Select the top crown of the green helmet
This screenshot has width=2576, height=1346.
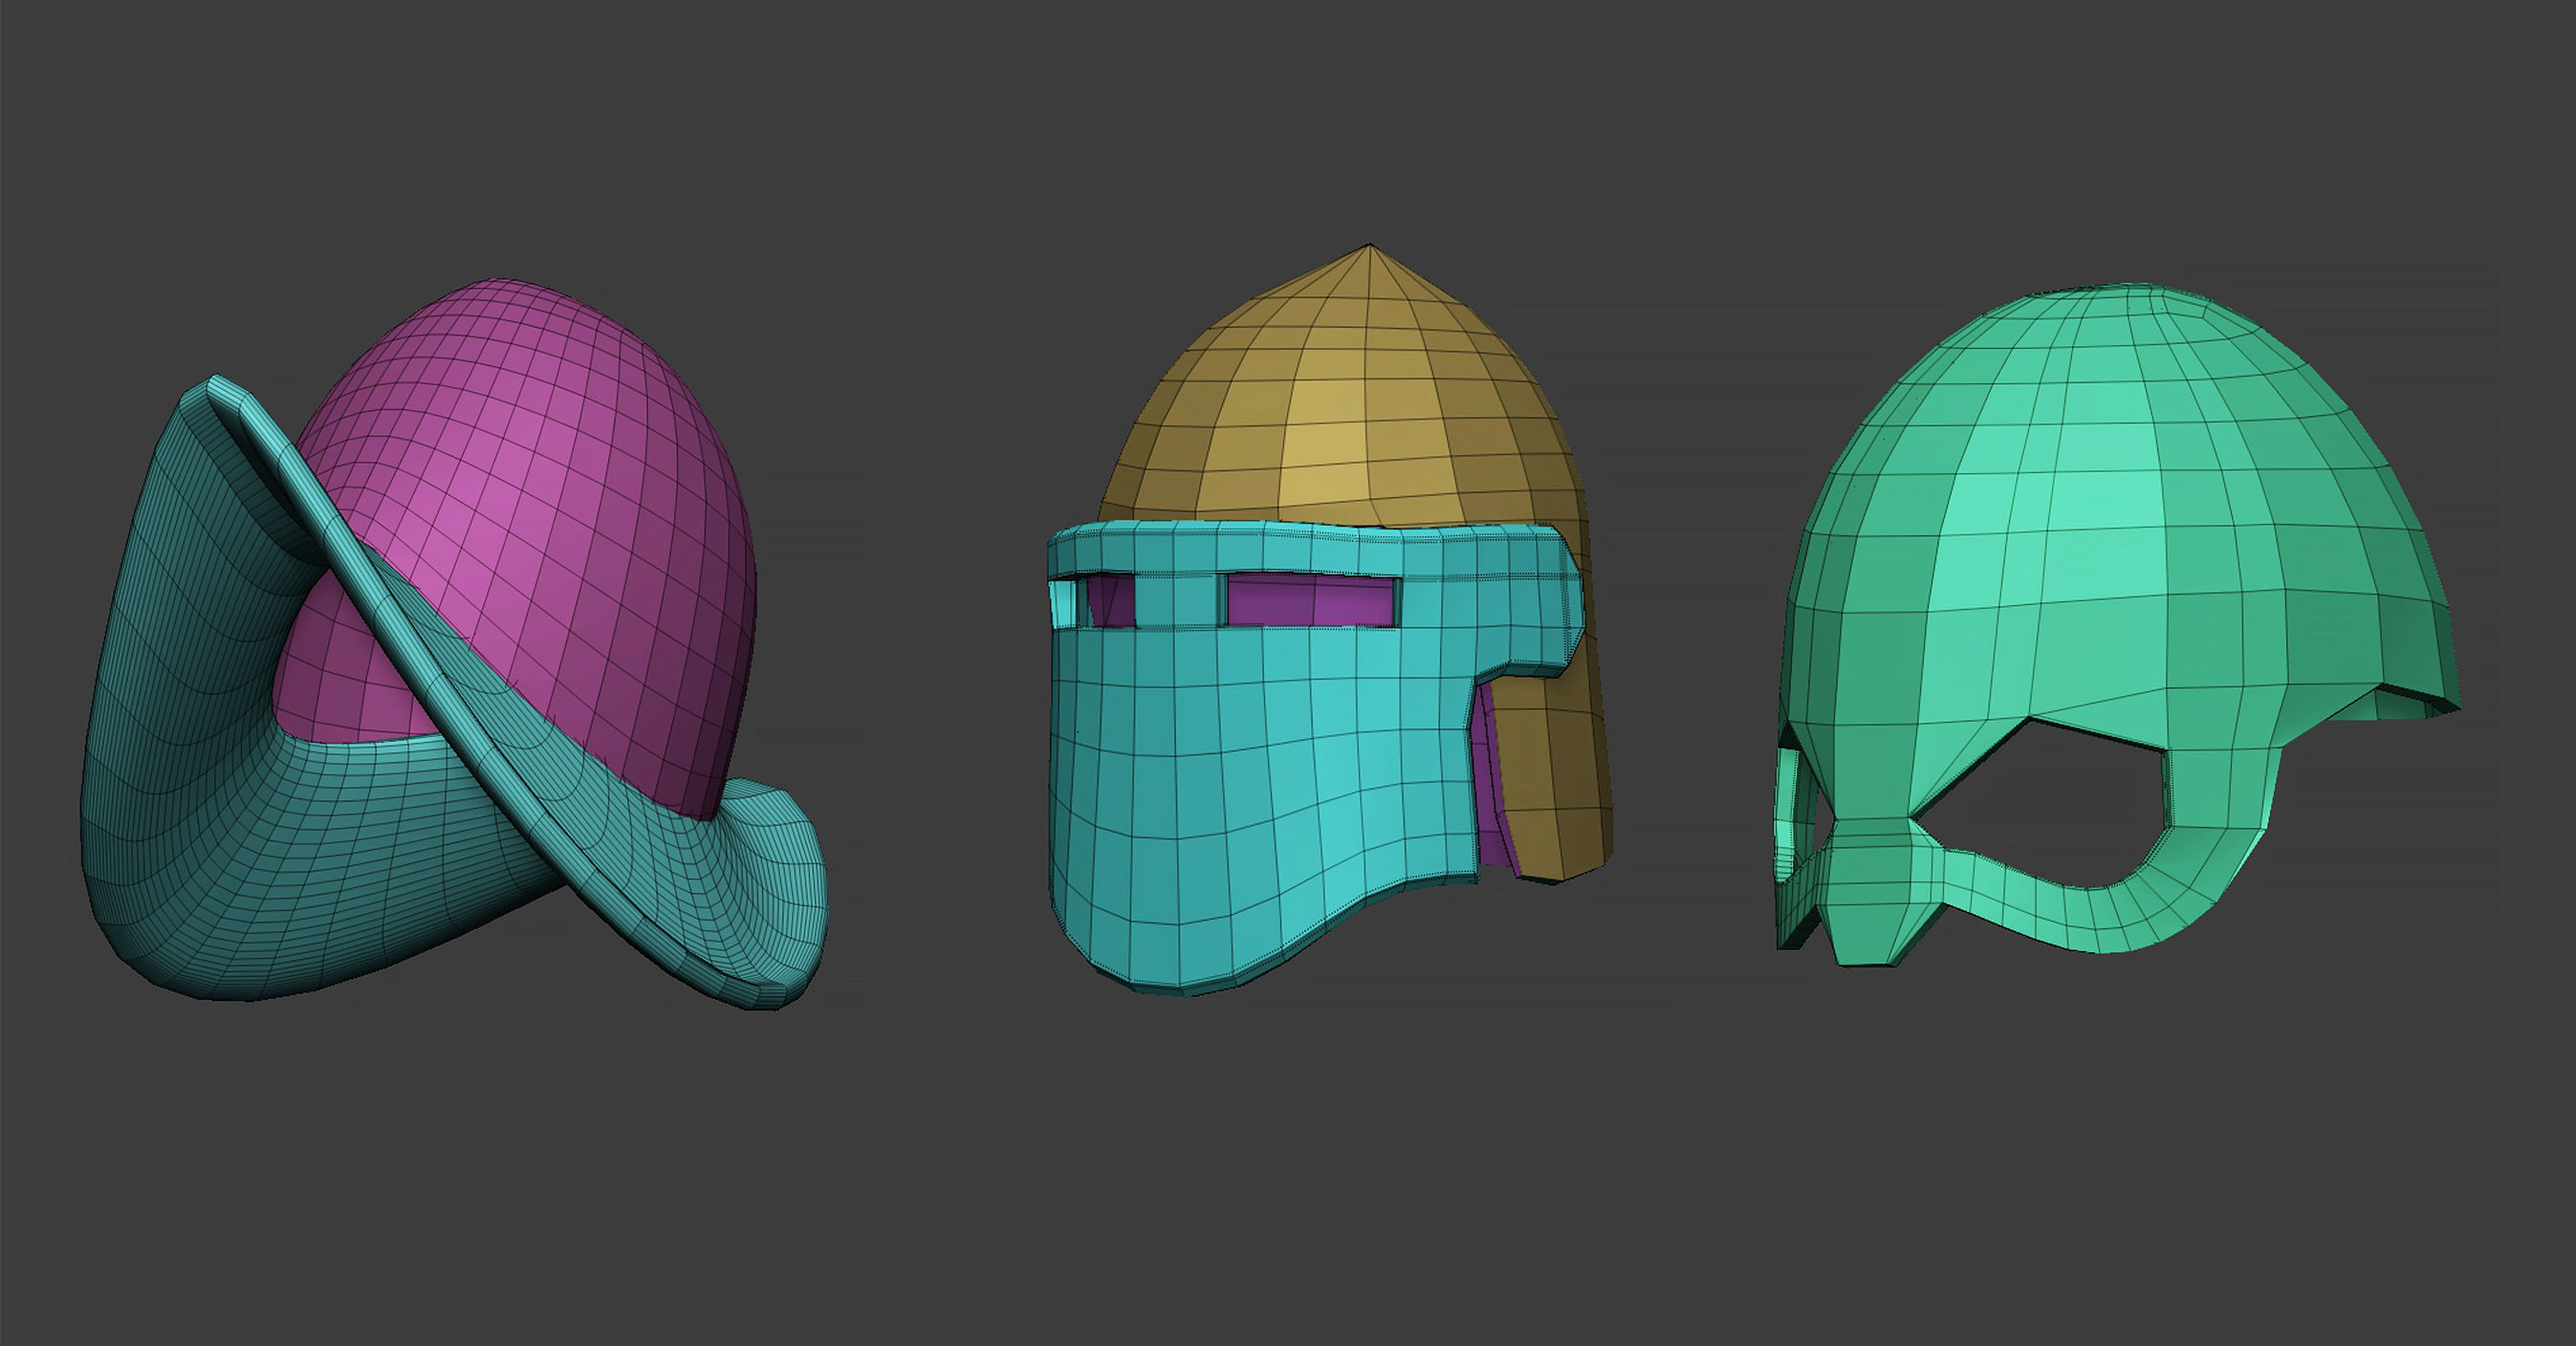point(2130,330)
